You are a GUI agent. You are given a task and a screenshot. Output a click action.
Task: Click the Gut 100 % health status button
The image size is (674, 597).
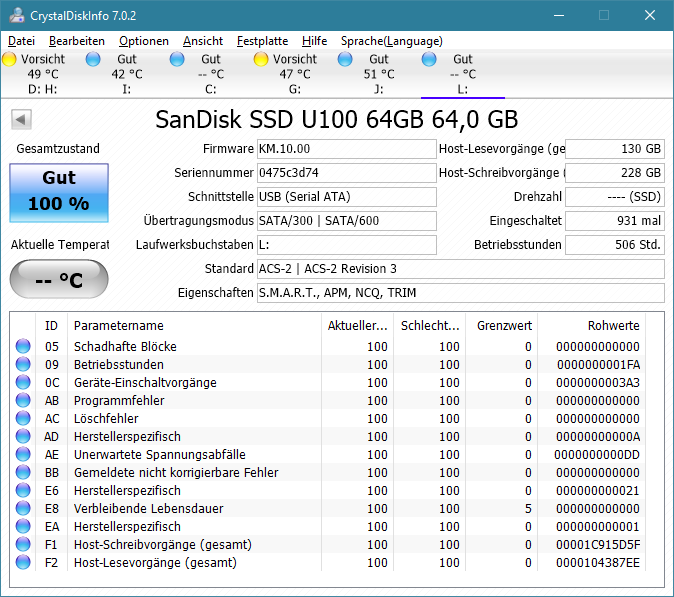coord(59,193)
